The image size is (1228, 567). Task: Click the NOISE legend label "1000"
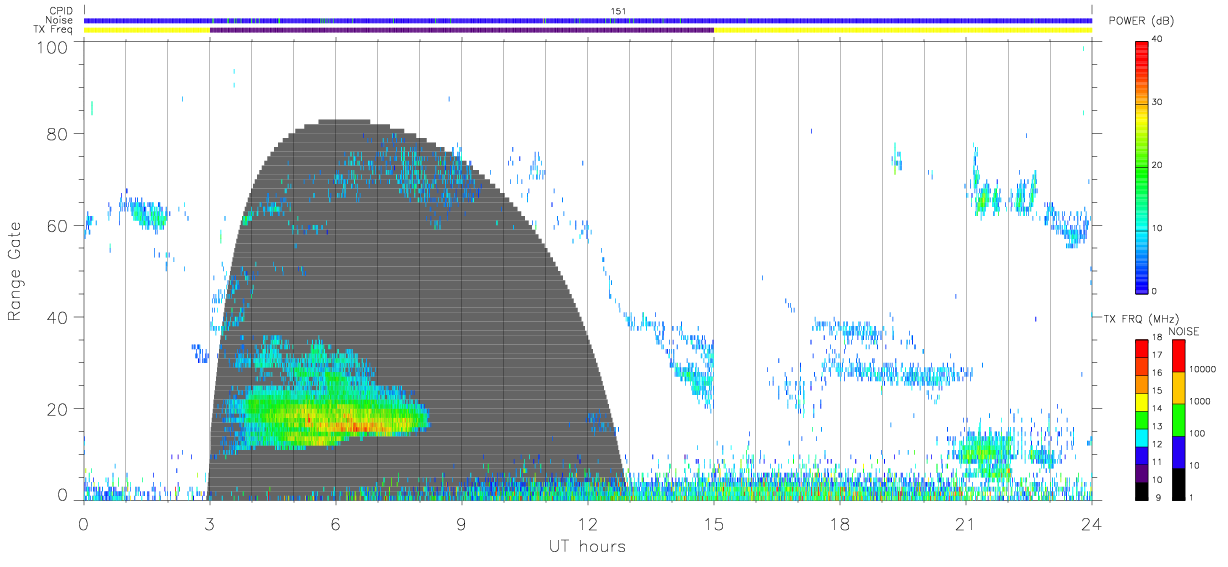1198,402
